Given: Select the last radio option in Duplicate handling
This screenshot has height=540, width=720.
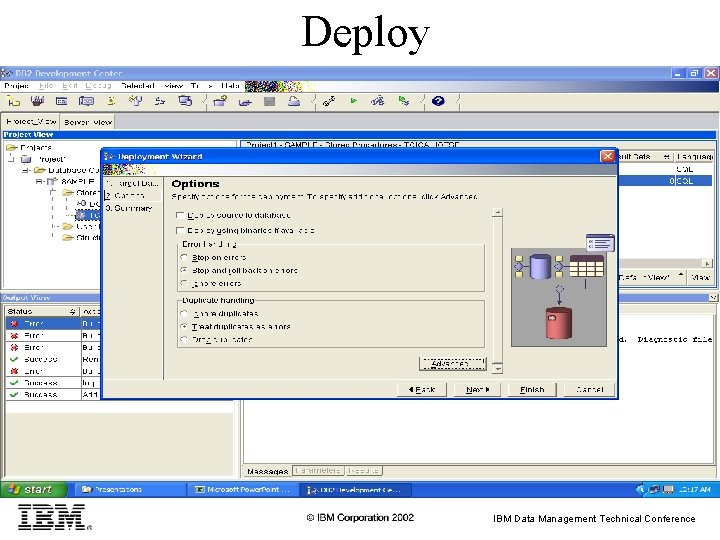Looking at the screenshot, I should pos(184,339).
